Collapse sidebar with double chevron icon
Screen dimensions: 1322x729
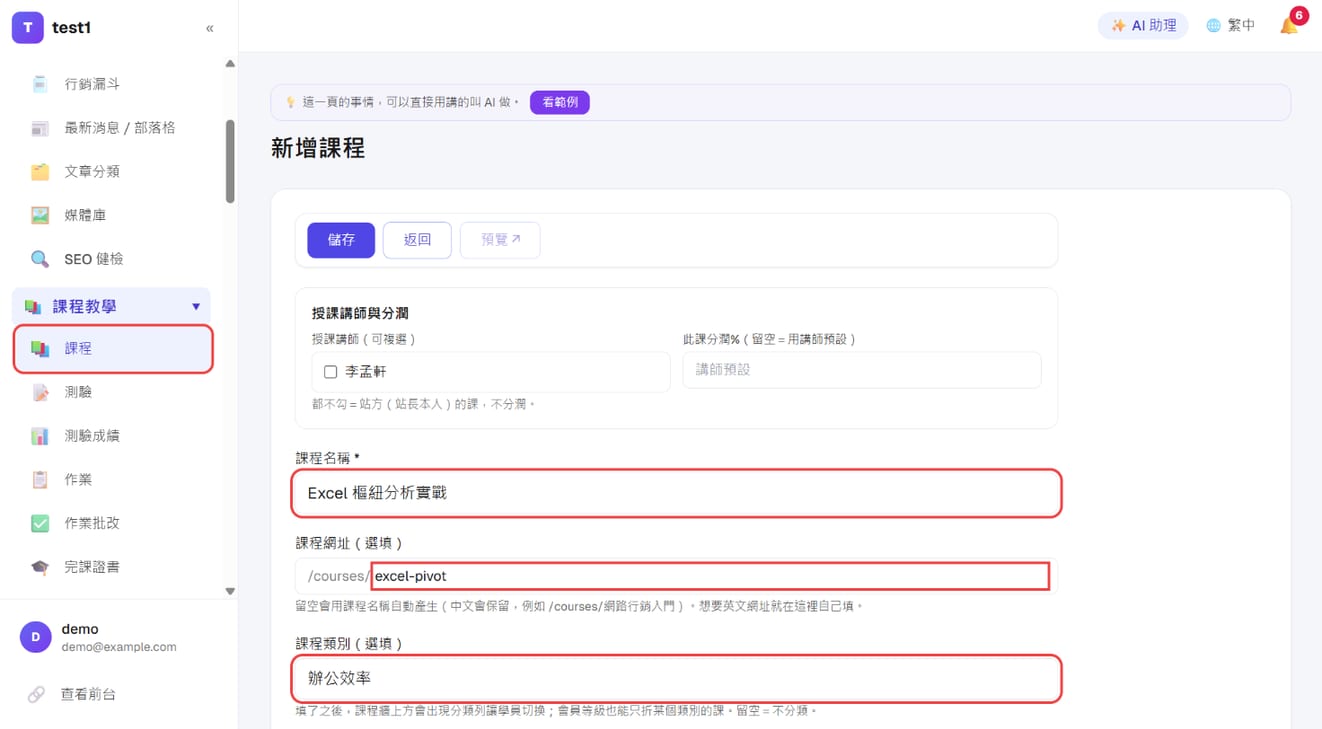point(209,28)
